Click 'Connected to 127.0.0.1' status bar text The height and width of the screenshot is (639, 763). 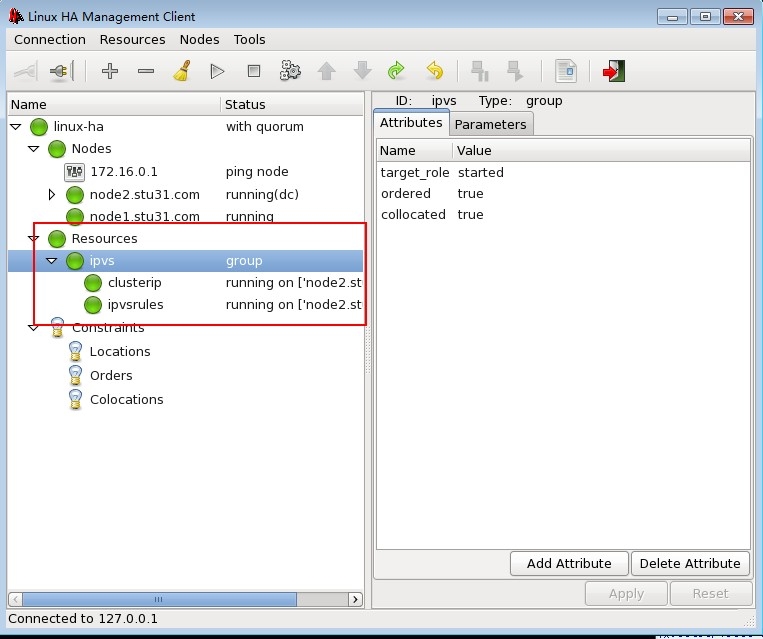tap(83, 619)
